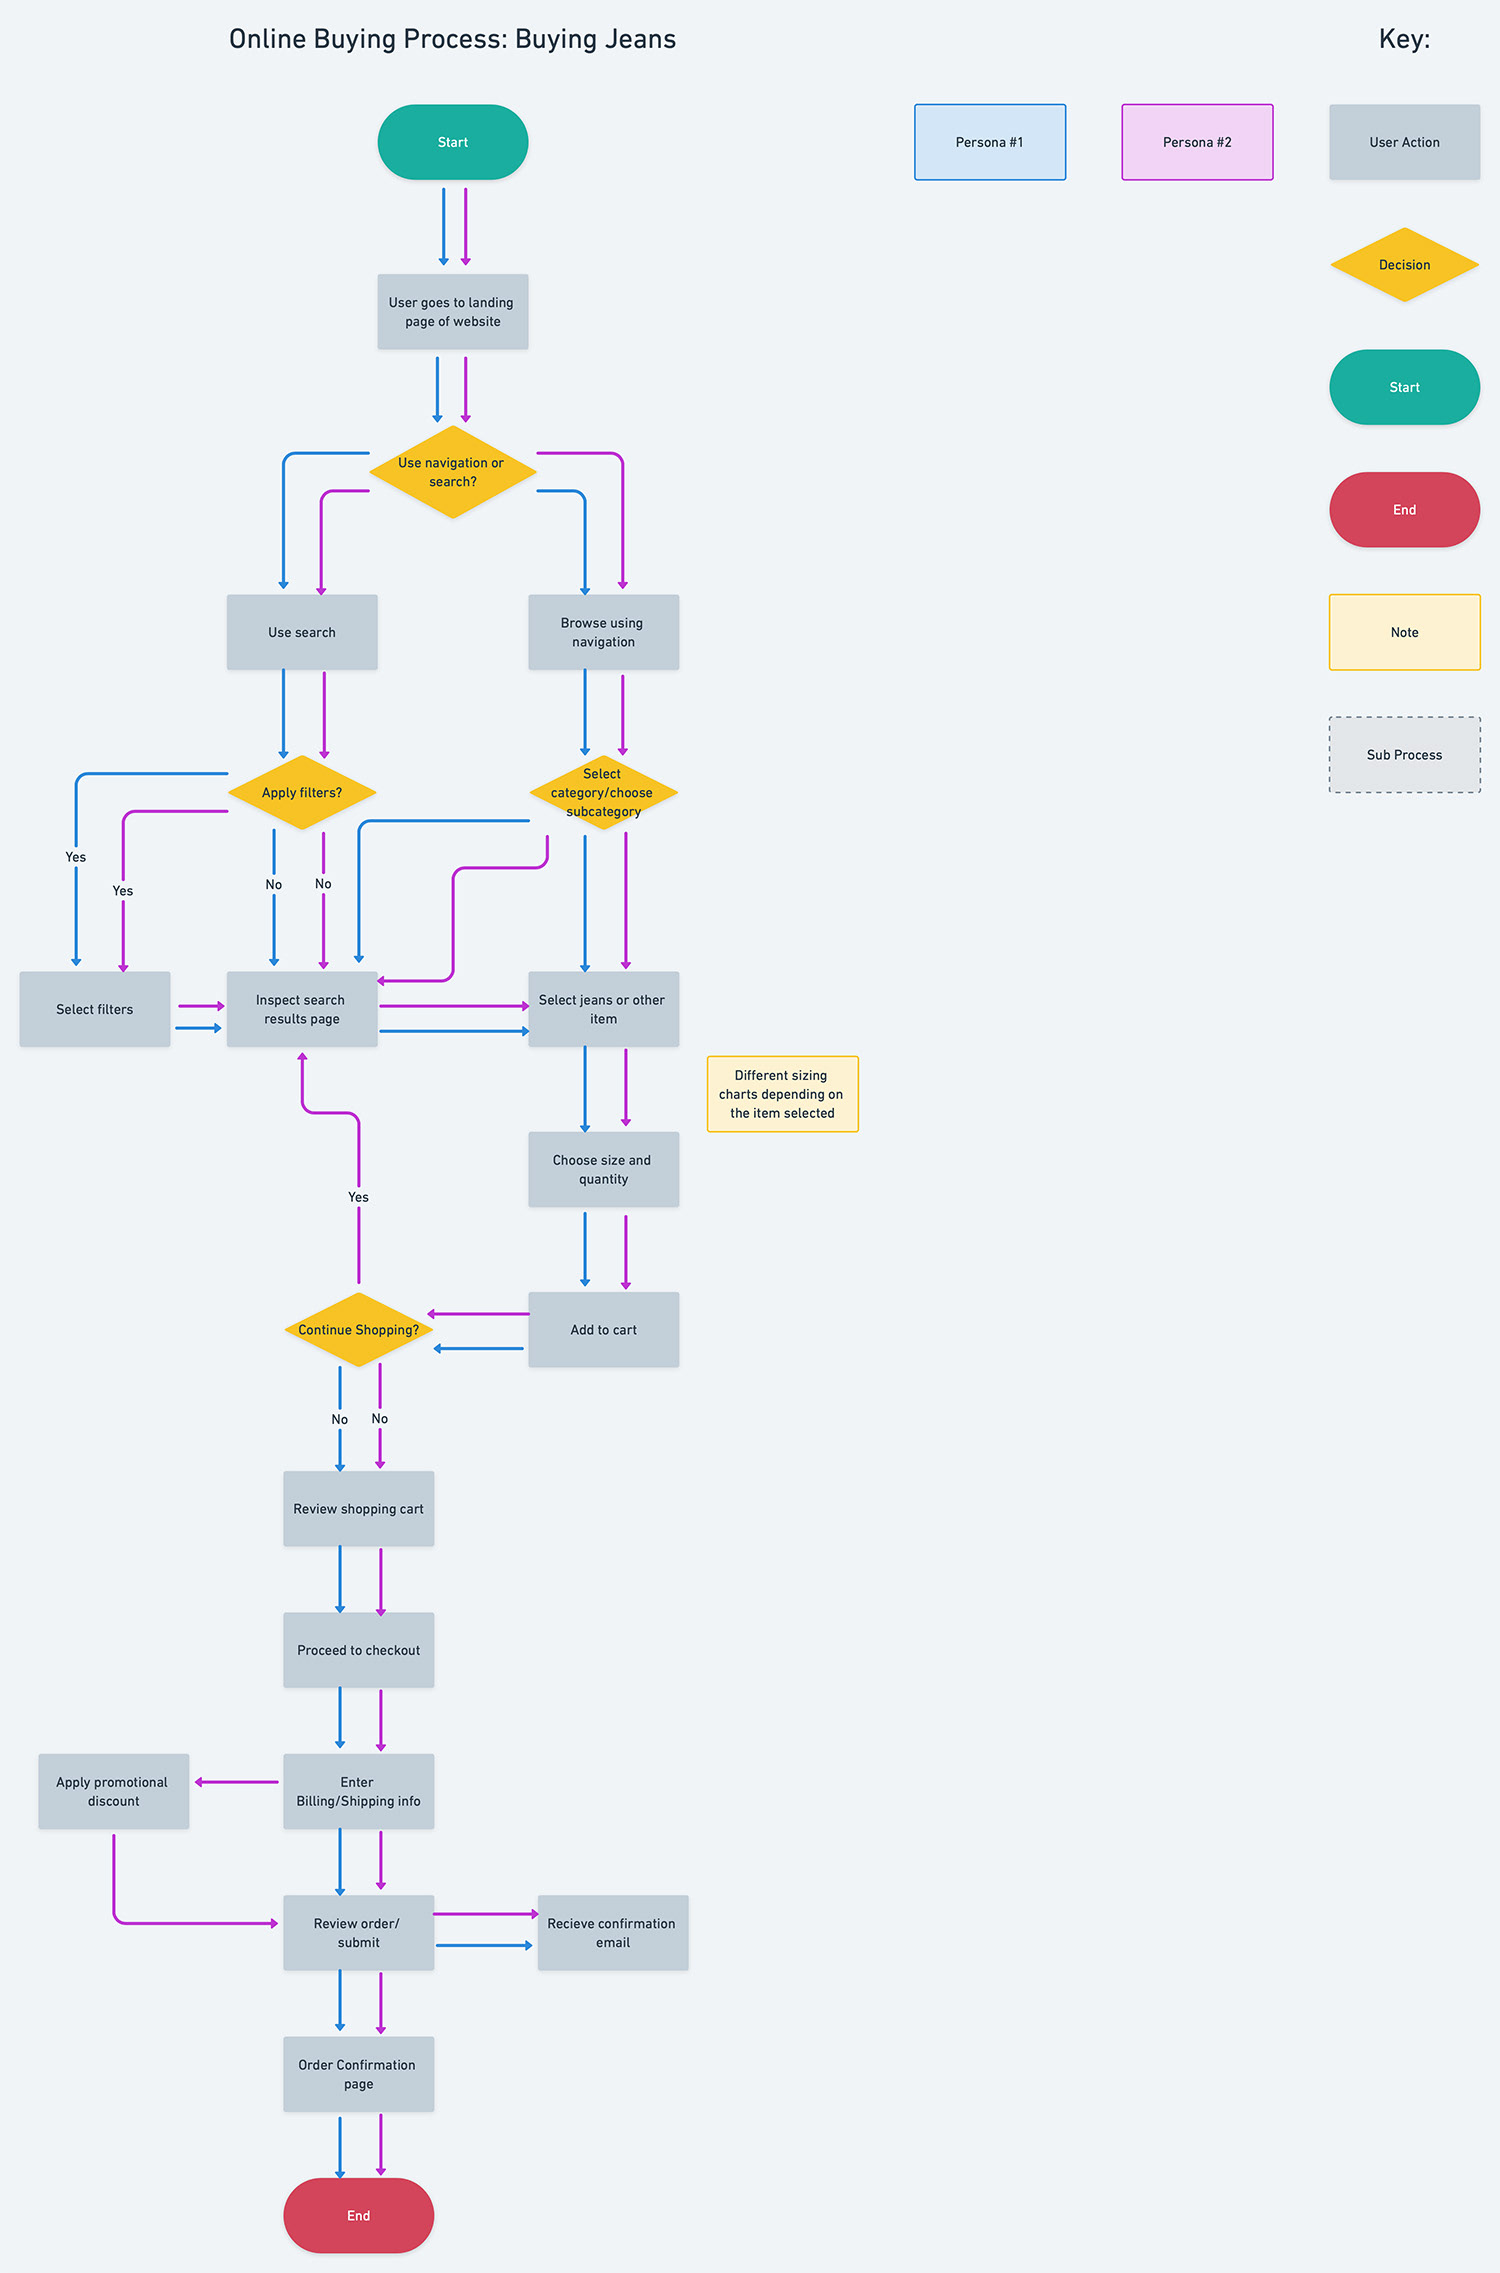The image size is (1500, 2273).
Task: Select the 'Enter Billing/Shipping info' box
Action: click(x=358, y=1791)
